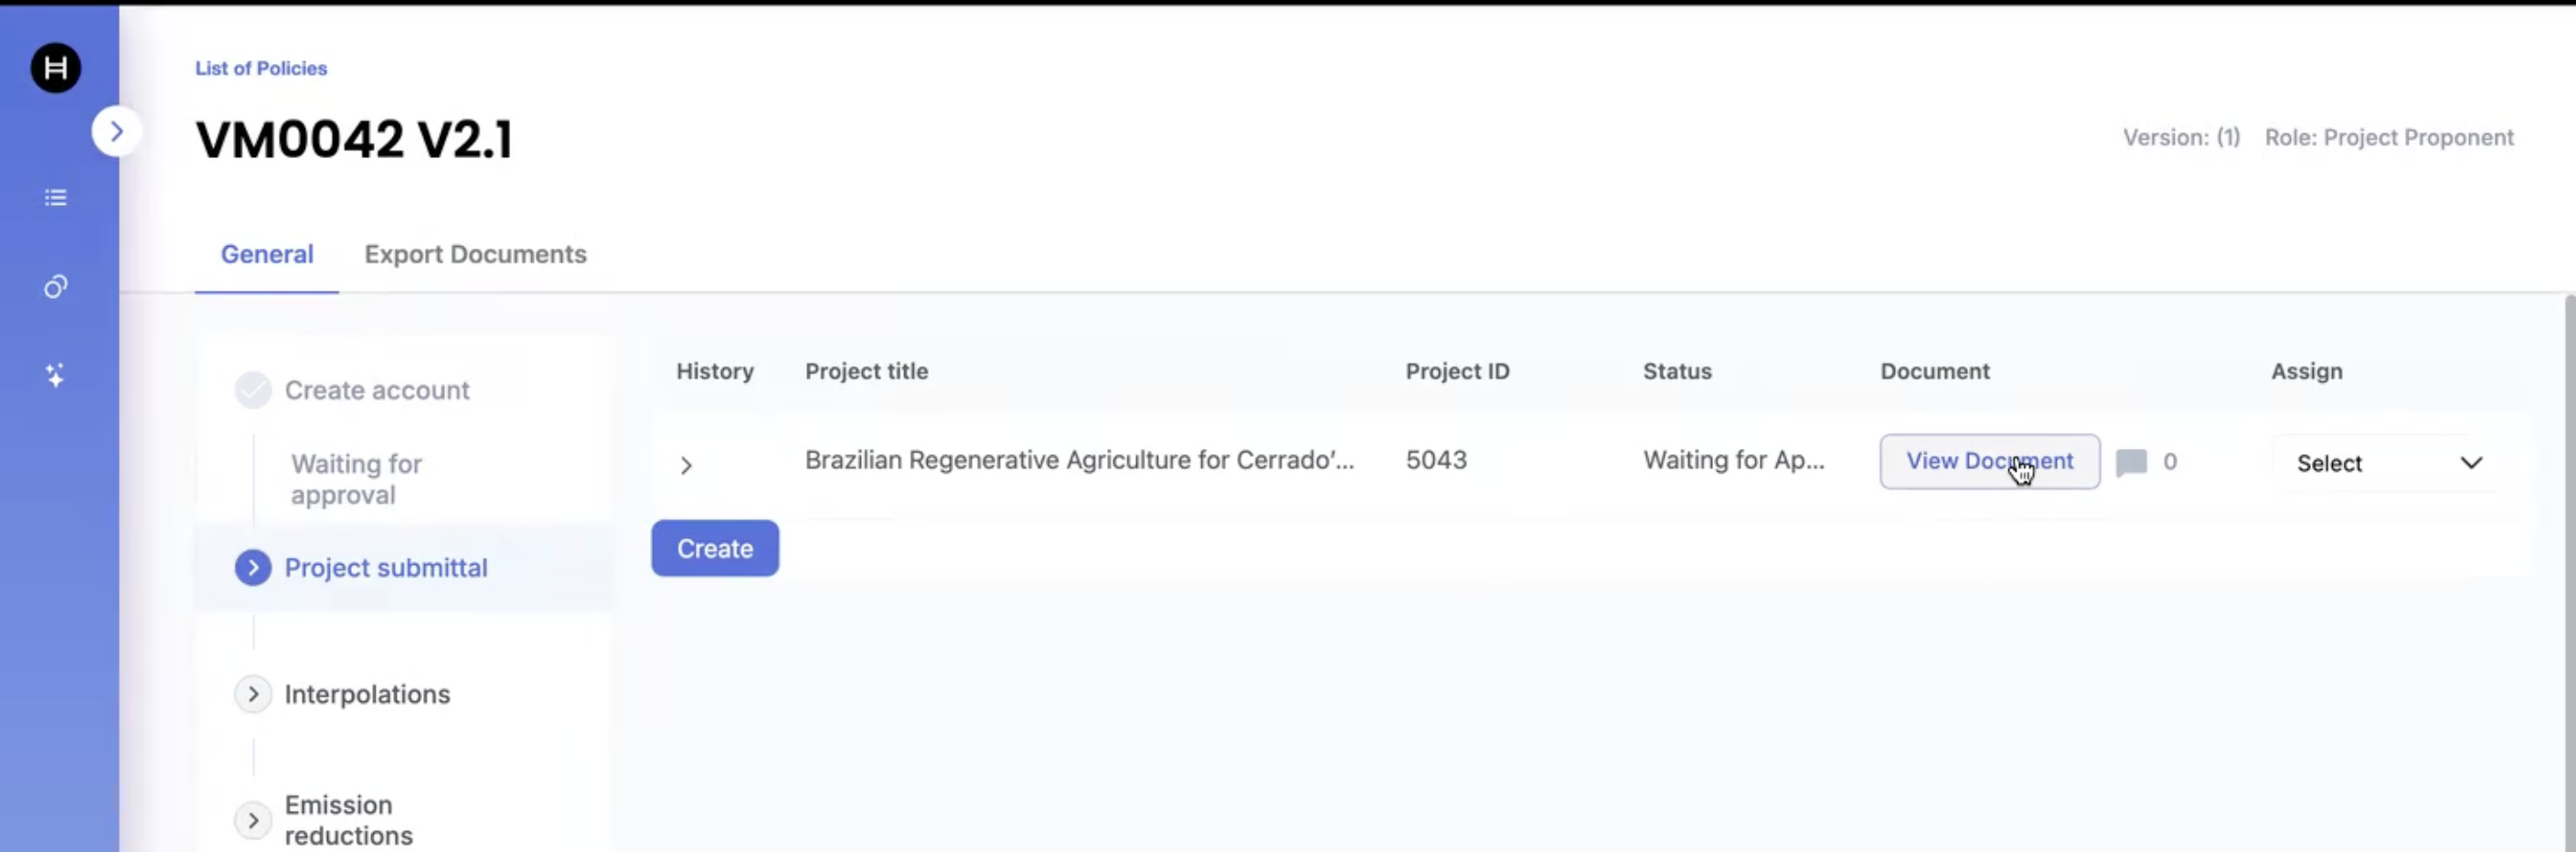The height and width of the screenshot is (852, 2576).
Task: Click the comment bubble icon in the row
Action: 2131,462
